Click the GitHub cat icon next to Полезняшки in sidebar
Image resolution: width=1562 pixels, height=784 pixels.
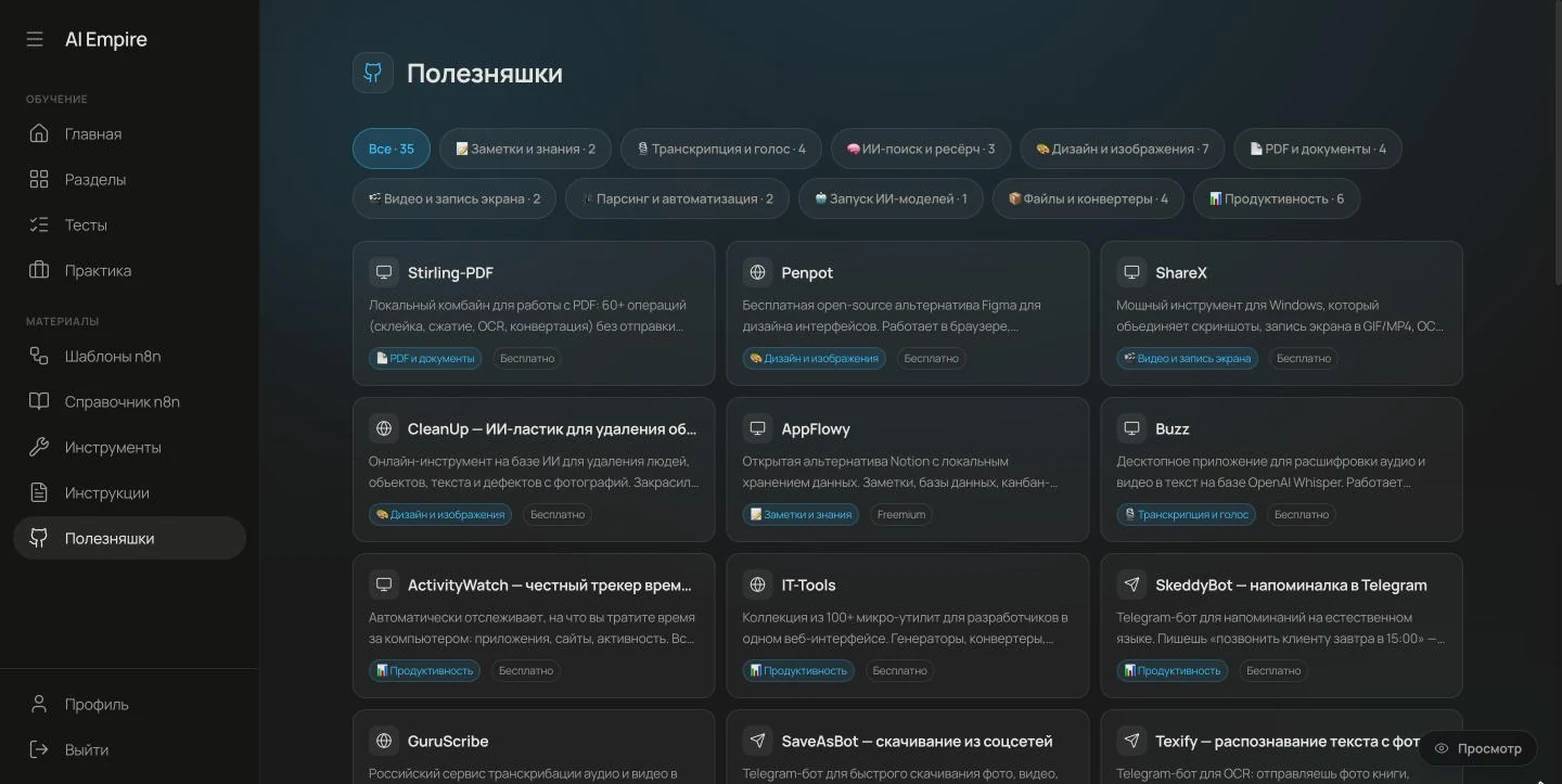[39, 538]
